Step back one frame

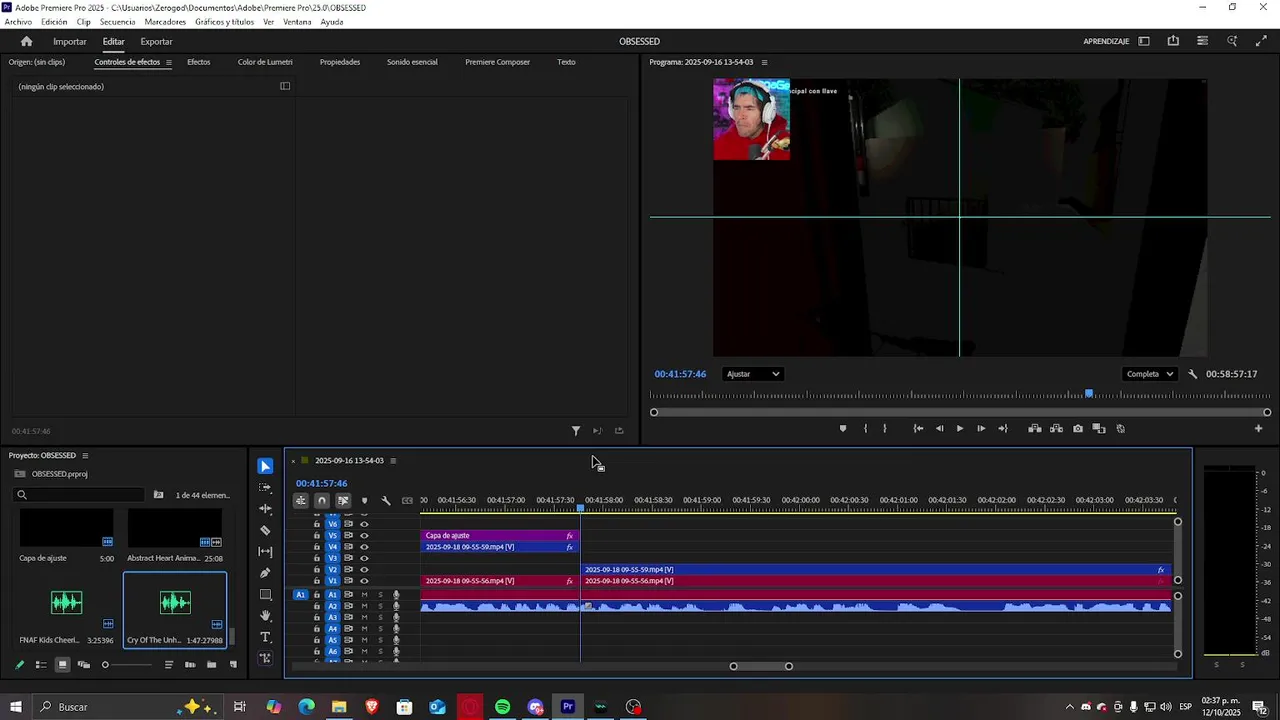coord(939,429)
